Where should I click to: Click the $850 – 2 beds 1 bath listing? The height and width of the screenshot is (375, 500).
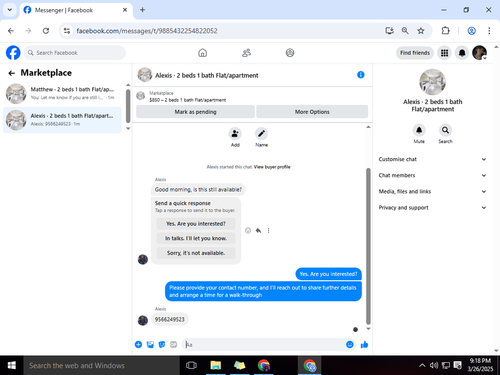pos(188,100)
